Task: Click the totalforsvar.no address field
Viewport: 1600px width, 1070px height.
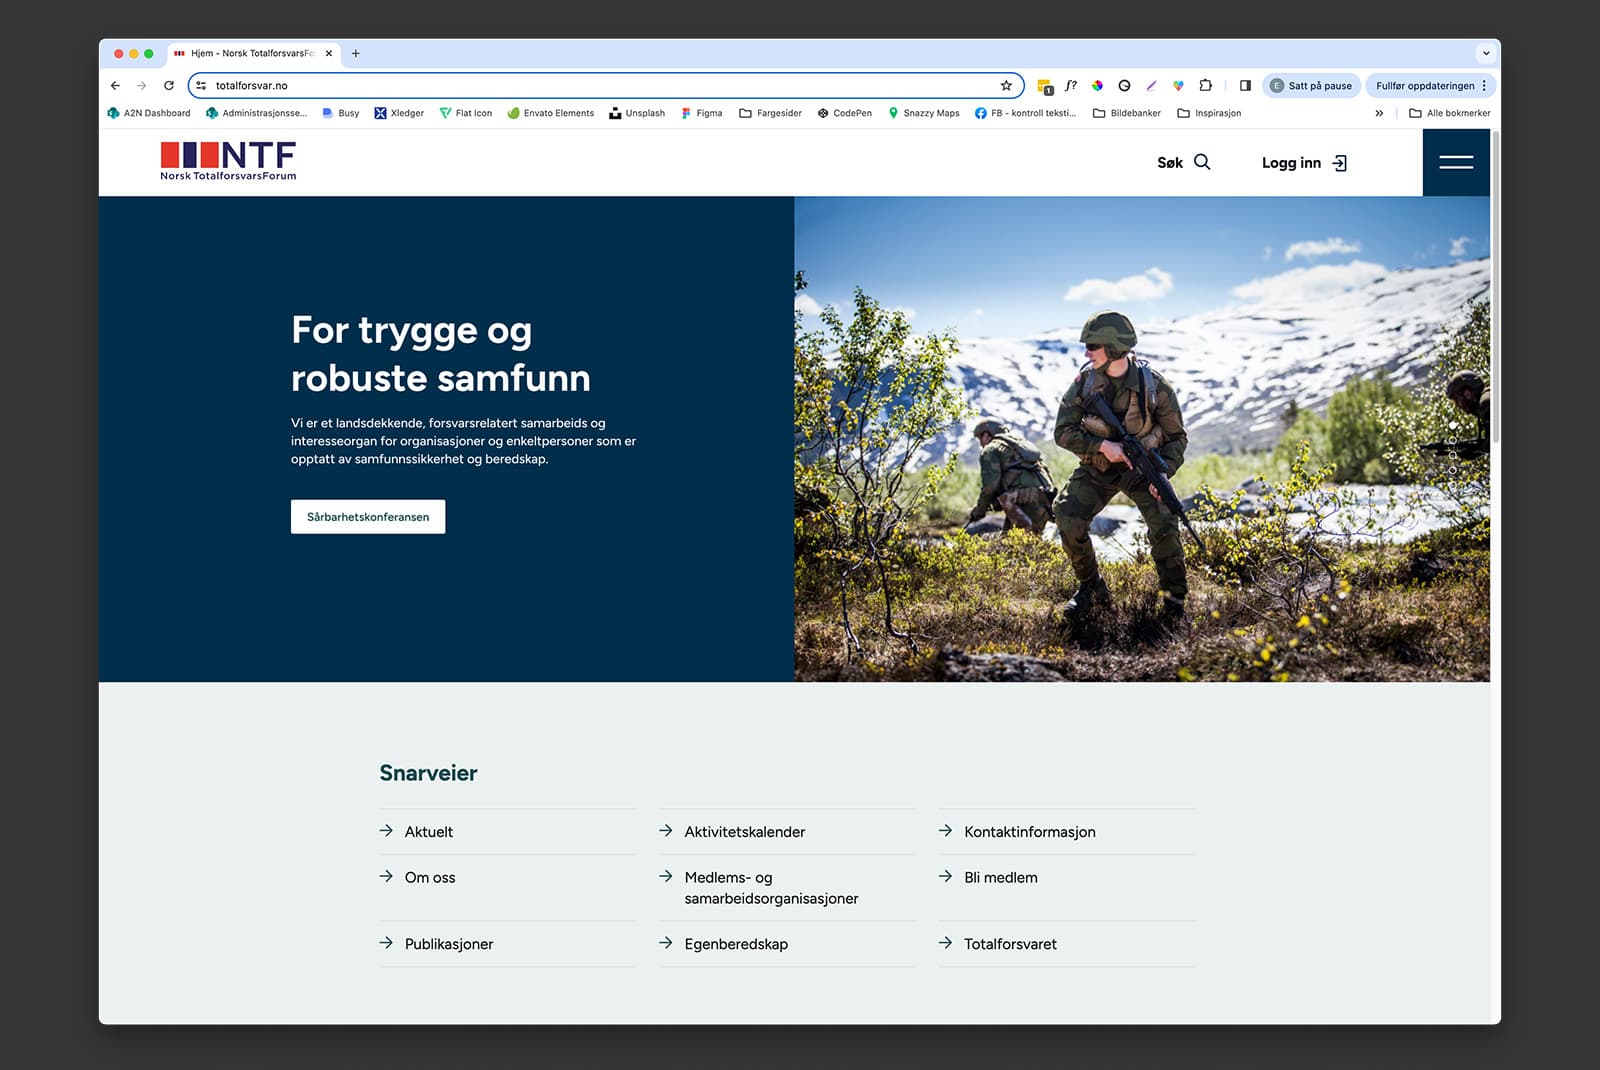Action: click(x=600, y=86)
